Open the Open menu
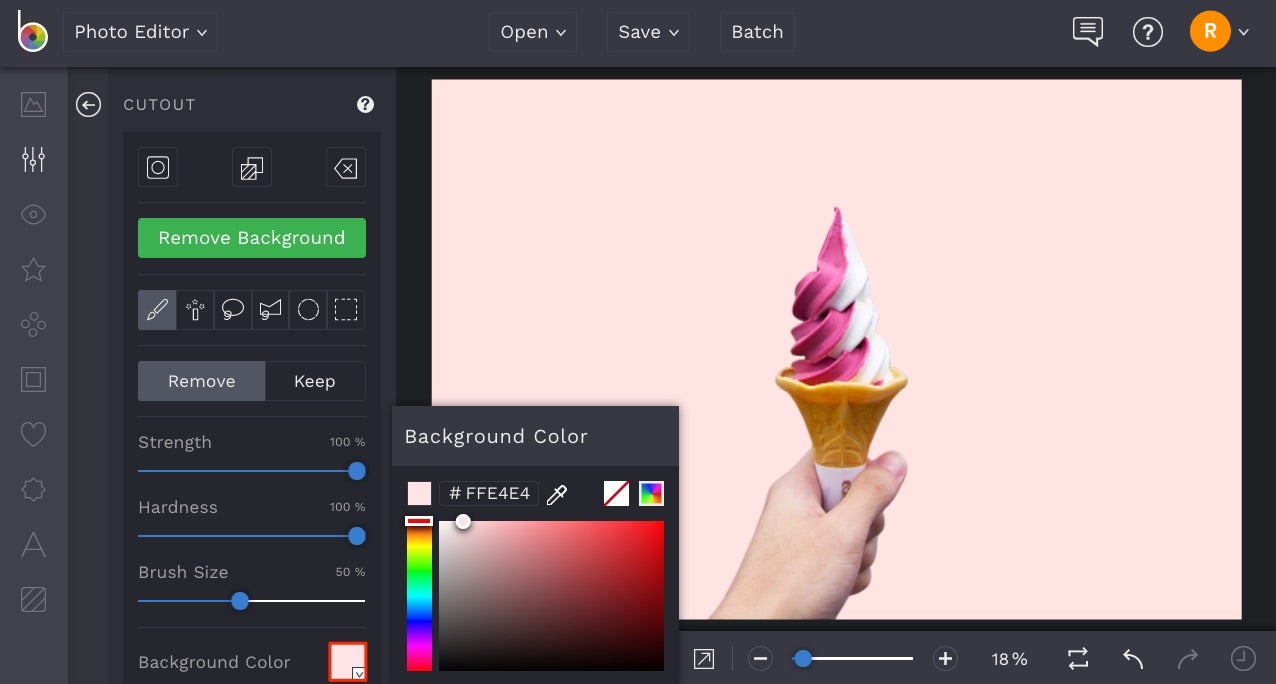Screen dimensions: 1276x684 tap(533, 31)
